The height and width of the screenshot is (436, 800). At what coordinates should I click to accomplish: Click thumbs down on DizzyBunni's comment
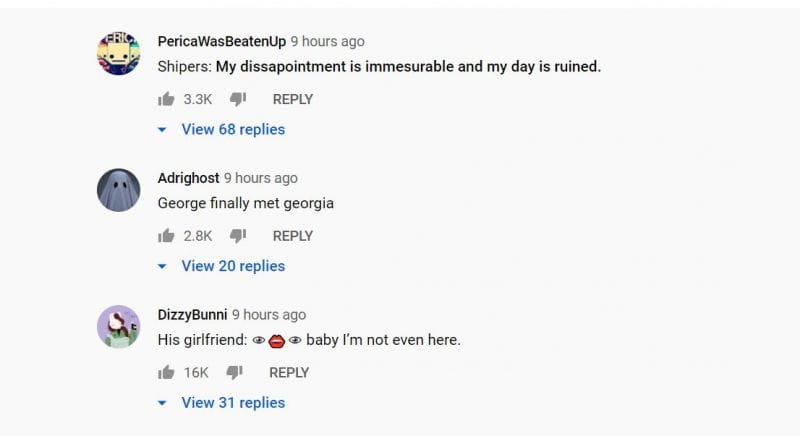coord(234,372)
